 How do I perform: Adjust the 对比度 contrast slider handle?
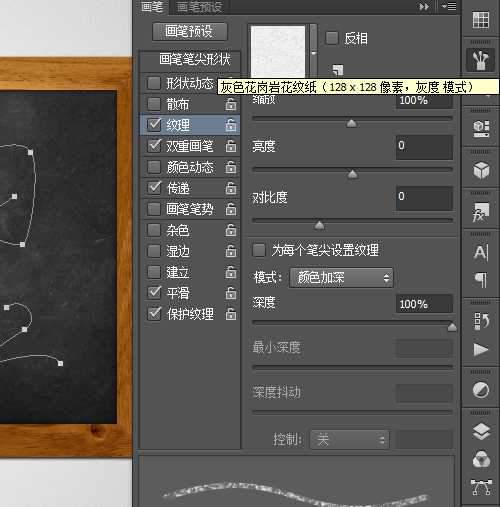[x=319, y=226]
